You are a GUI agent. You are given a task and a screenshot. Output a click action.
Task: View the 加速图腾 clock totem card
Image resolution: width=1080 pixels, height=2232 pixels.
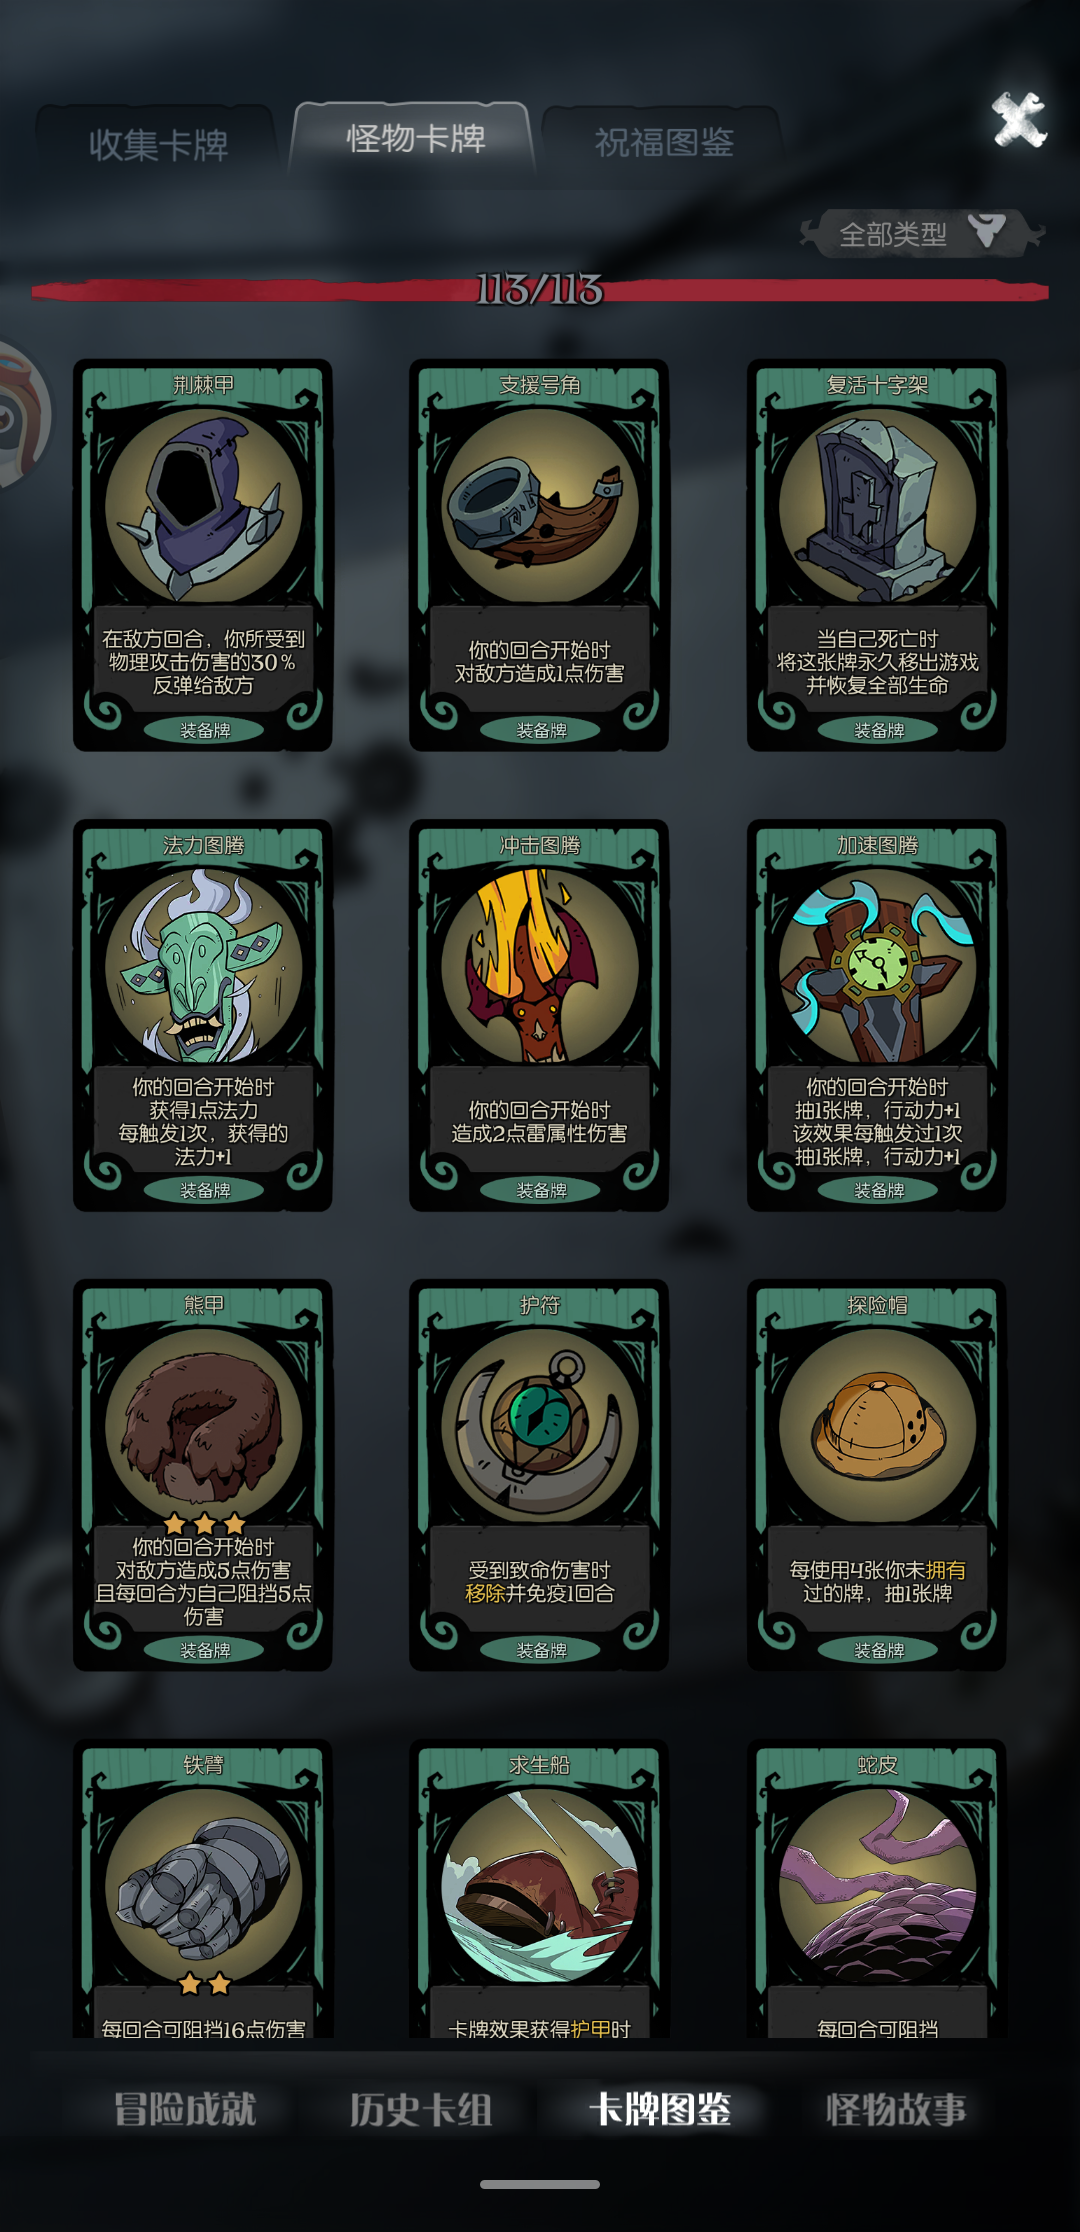pos(877,1015)
